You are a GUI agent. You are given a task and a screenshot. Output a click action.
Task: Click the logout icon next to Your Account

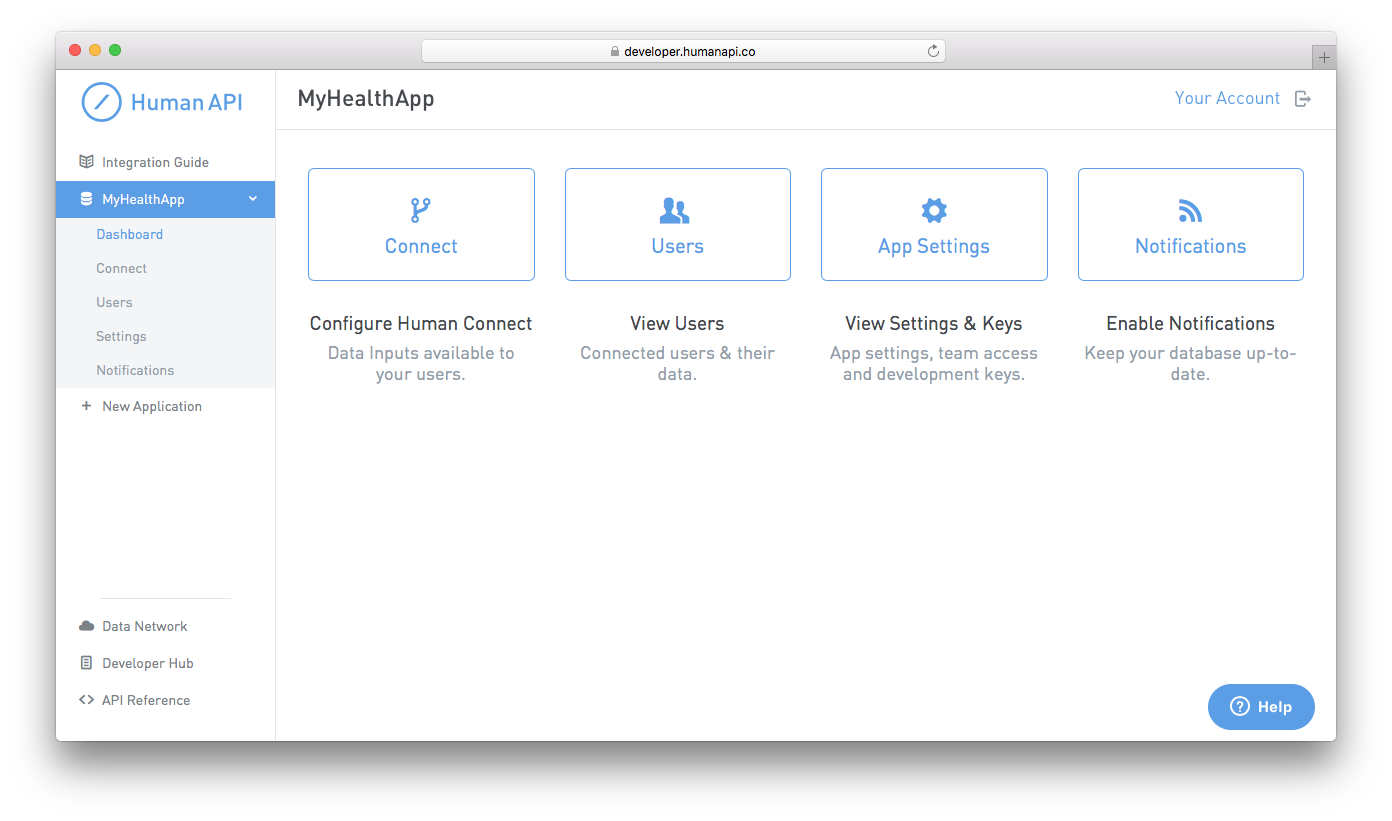click(1302, 98)
